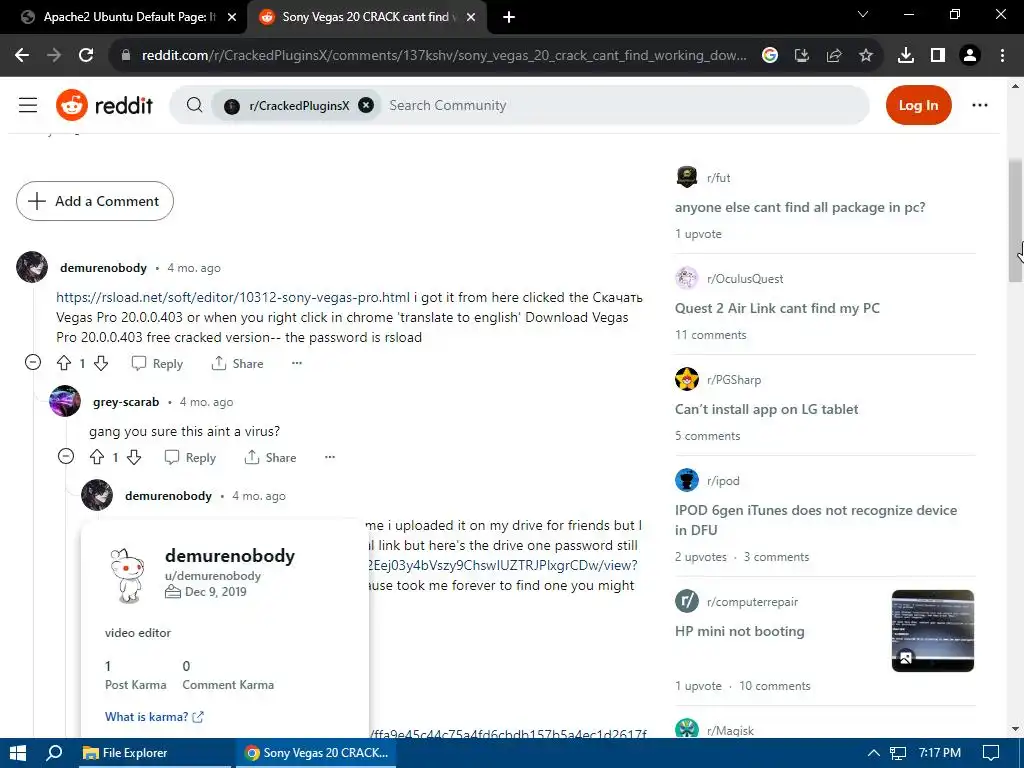The height and width of the screenshot is (768, 1024).
Task: Open grey-scarab's username link
Action: coord(126,402)
